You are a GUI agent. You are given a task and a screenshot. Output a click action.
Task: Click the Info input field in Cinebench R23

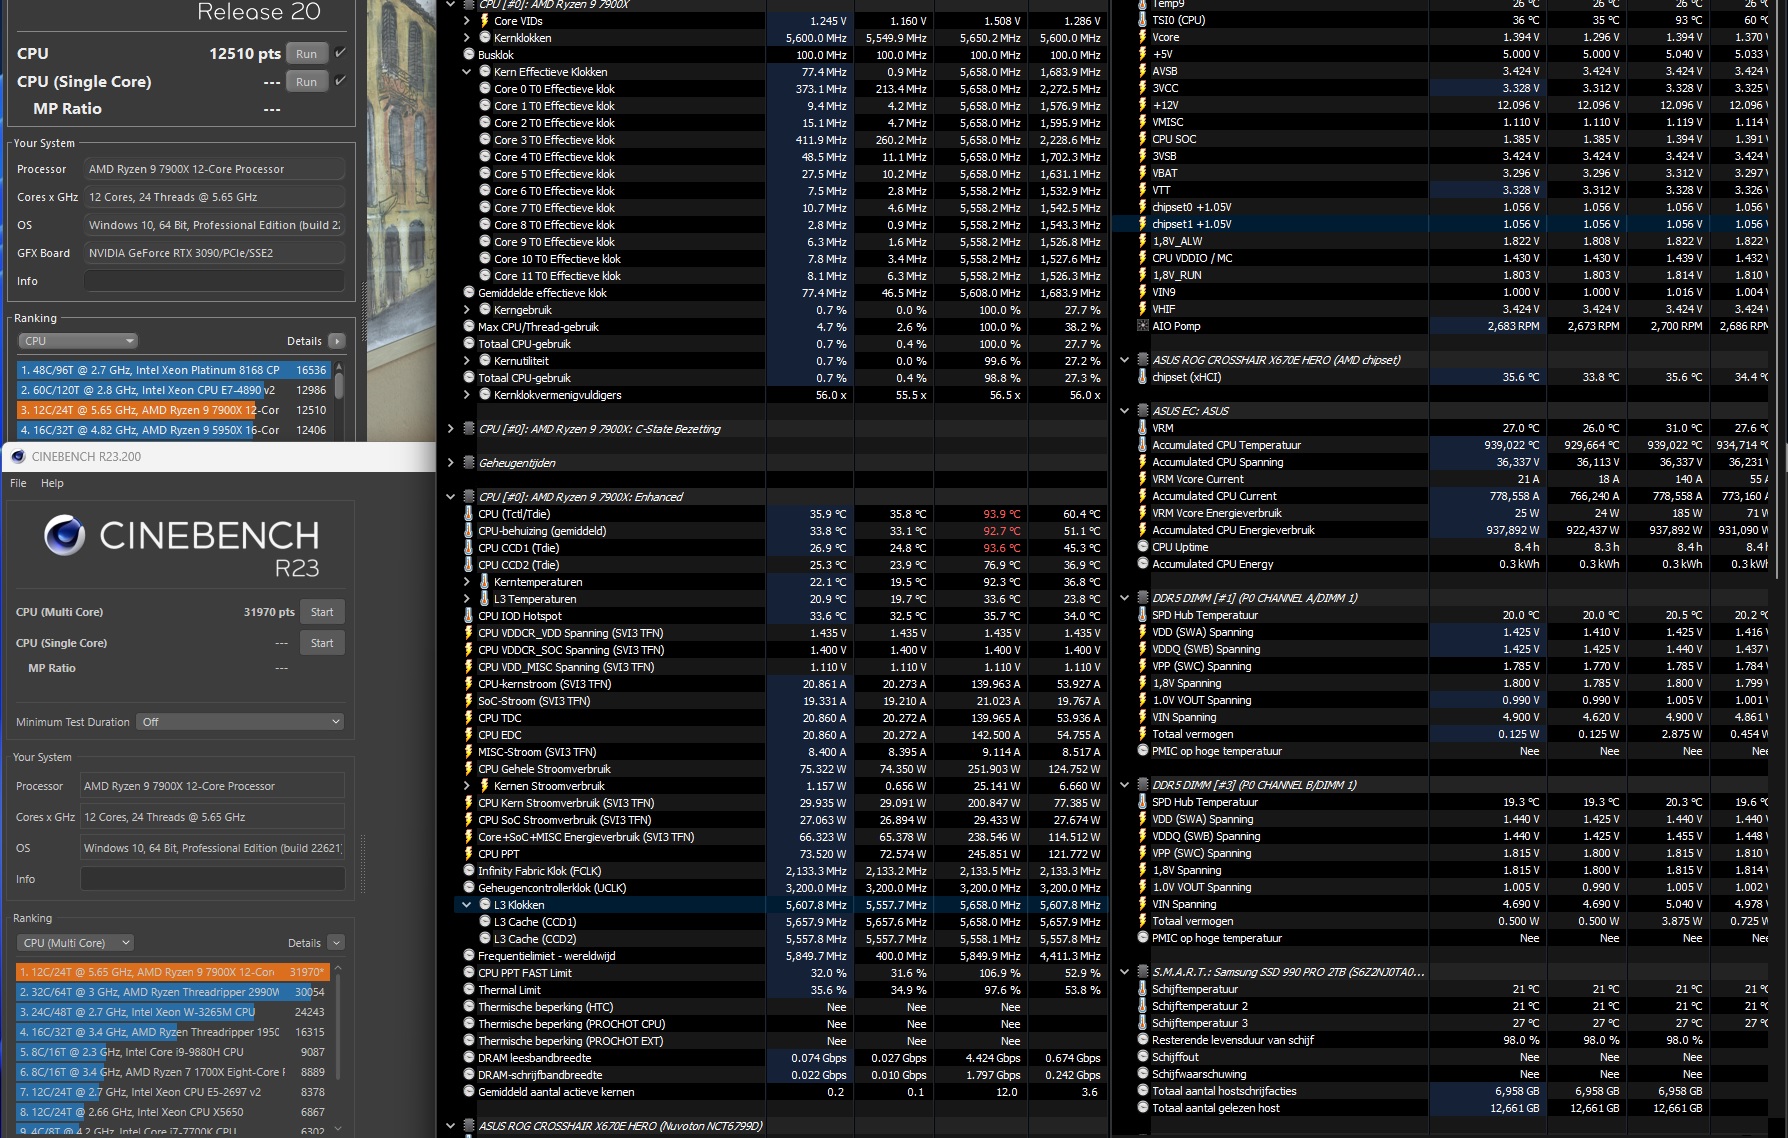tap(213, 879)
